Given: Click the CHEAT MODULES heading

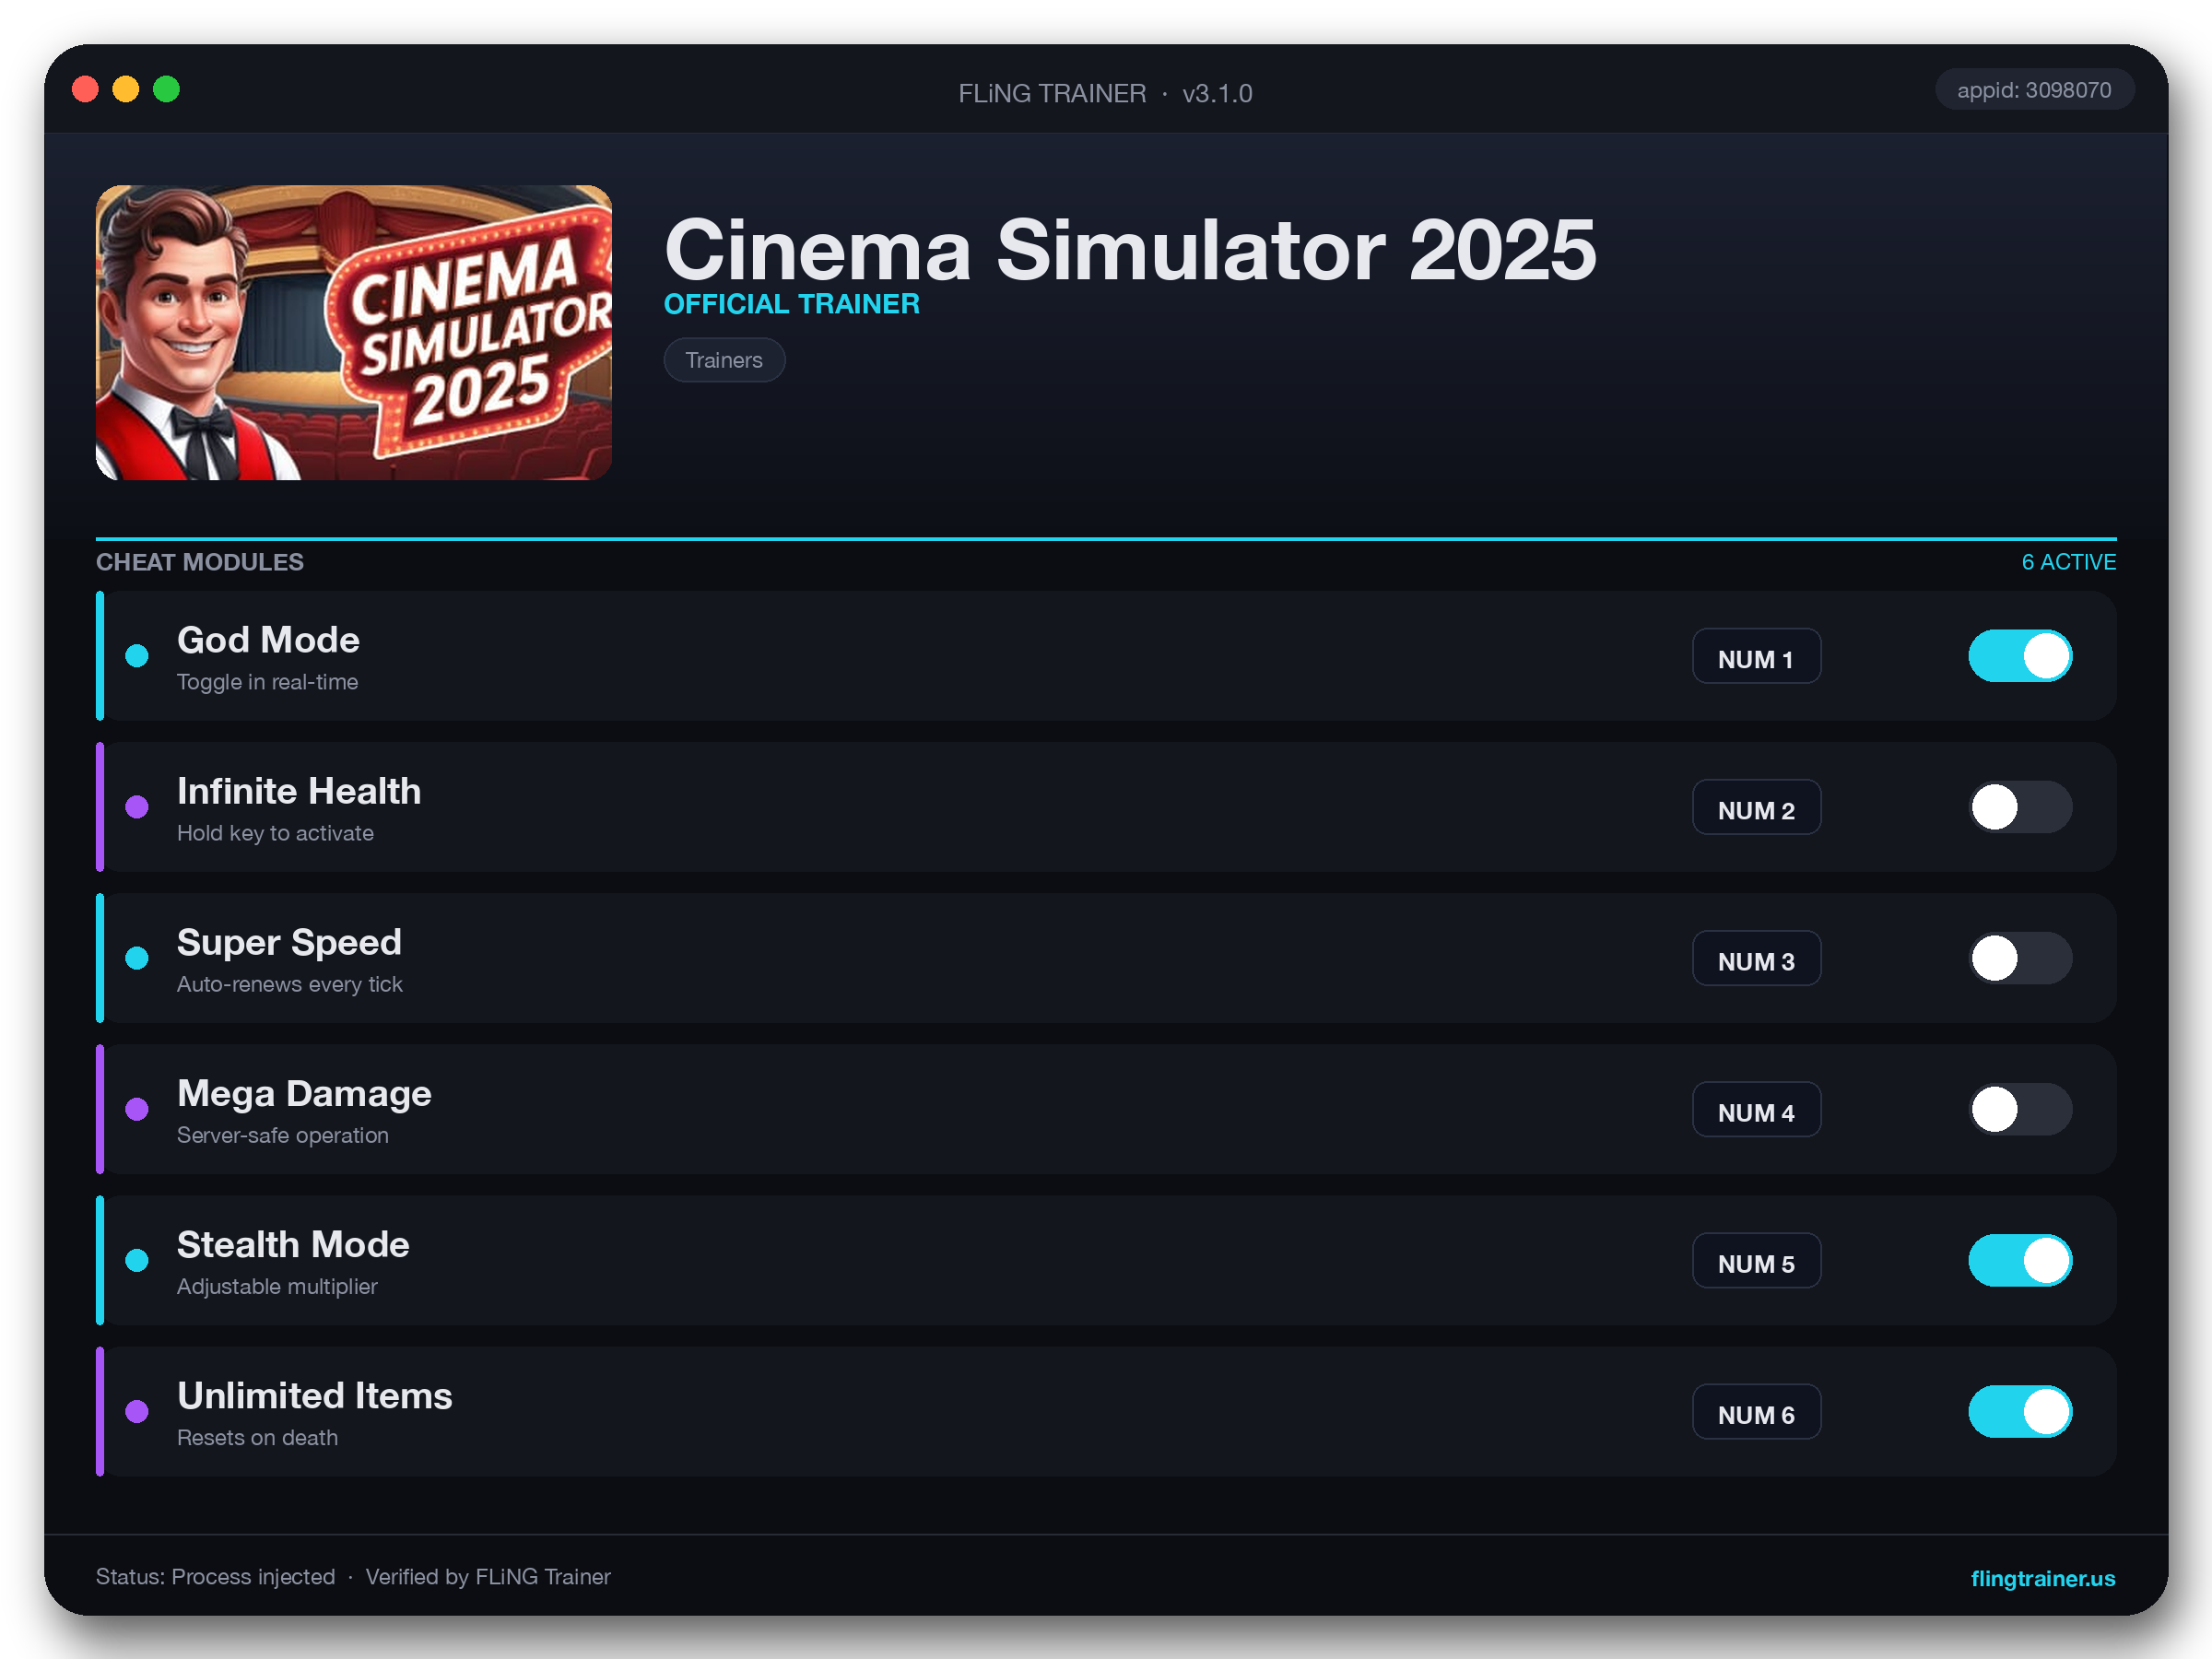Looking at the screenshot, I should 199,562.
